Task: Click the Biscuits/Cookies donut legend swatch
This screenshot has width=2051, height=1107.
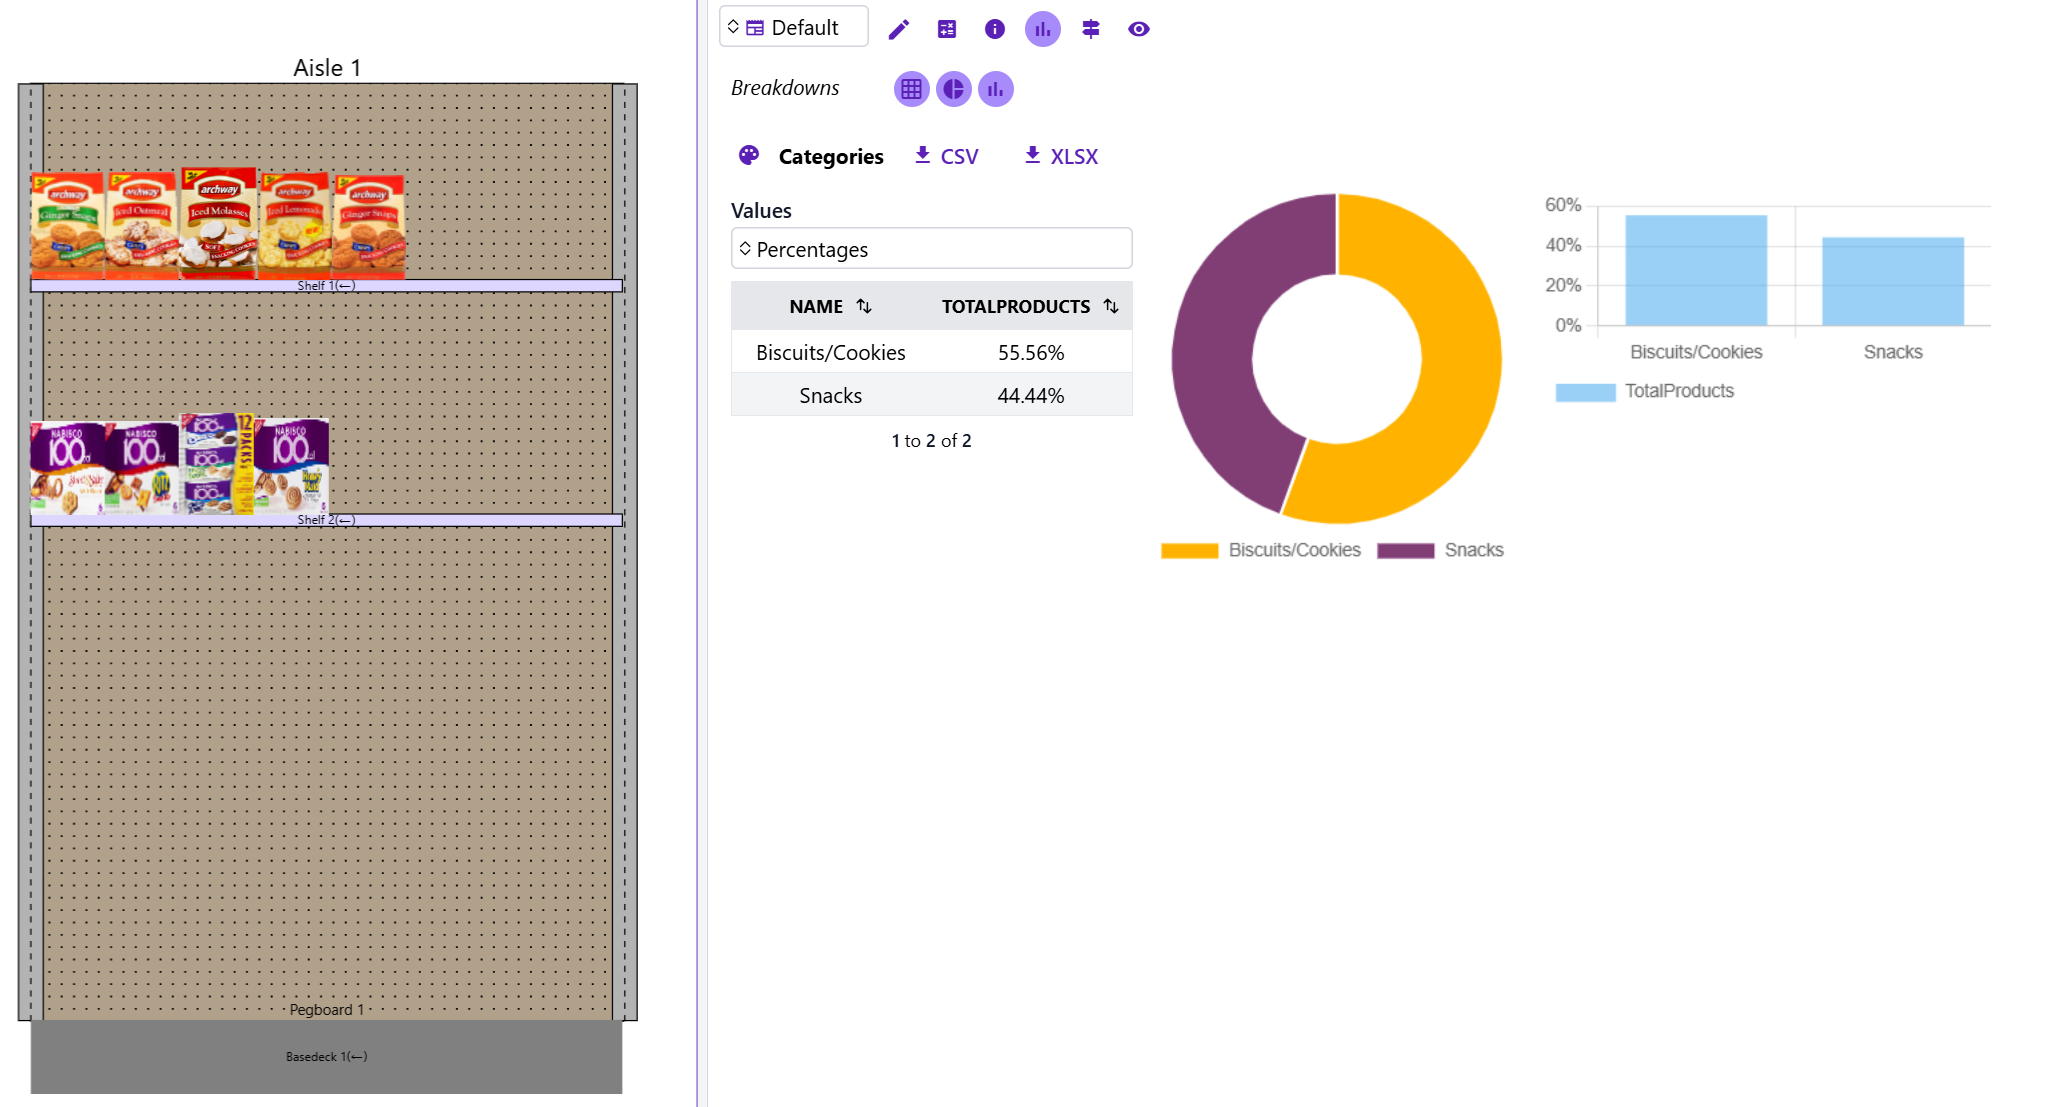Action: pos(1189,550)
